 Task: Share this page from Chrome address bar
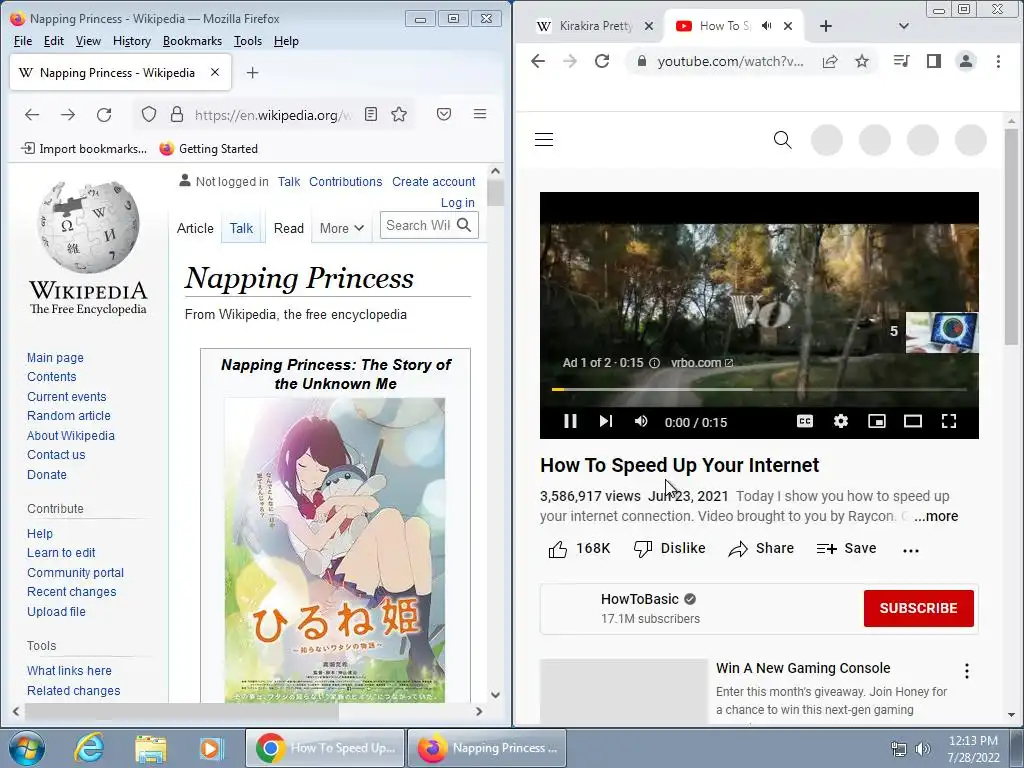(830, 61)
